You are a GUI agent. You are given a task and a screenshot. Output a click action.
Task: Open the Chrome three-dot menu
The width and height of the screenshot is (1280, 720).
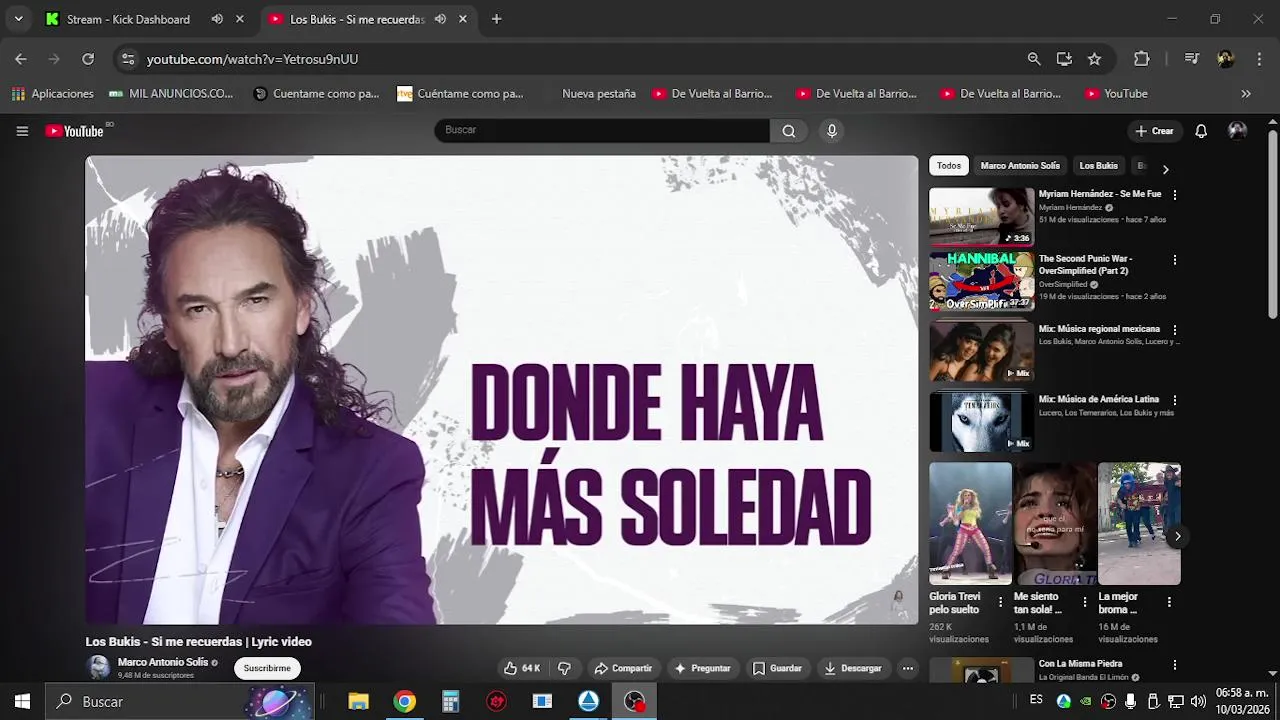[1259, 59]
